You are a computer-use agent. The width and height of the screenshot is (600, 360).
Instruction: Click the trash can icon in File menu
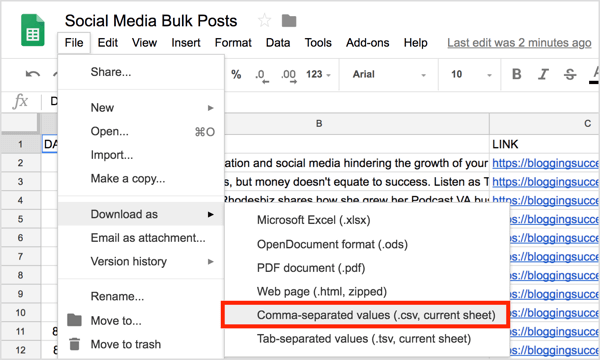pos(74,344)
